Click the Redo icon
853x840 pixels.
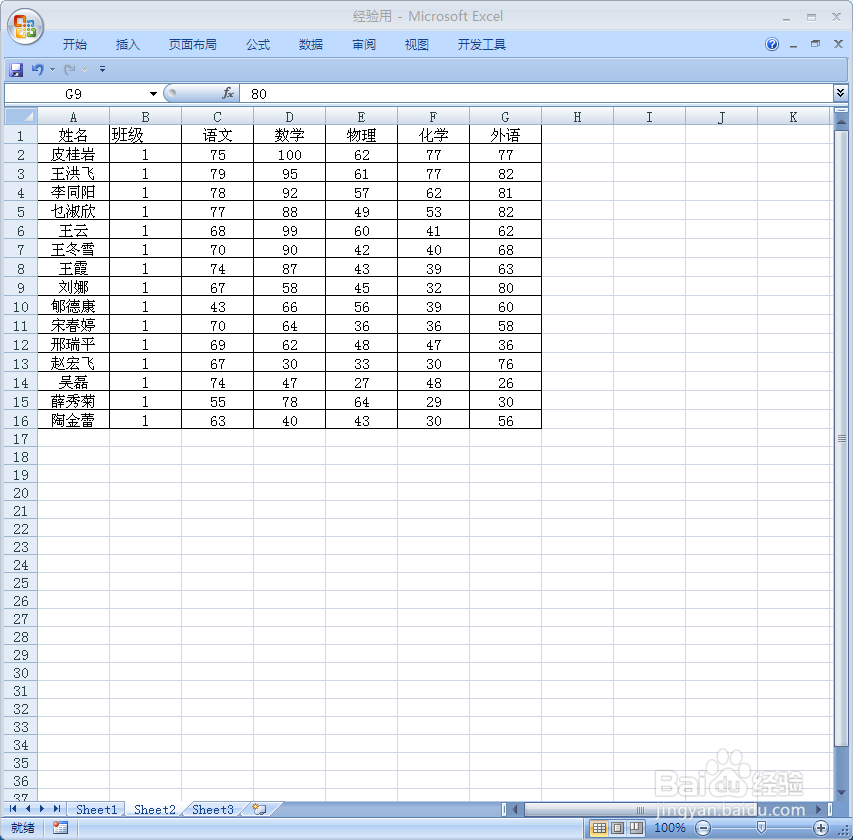(70, 70)
